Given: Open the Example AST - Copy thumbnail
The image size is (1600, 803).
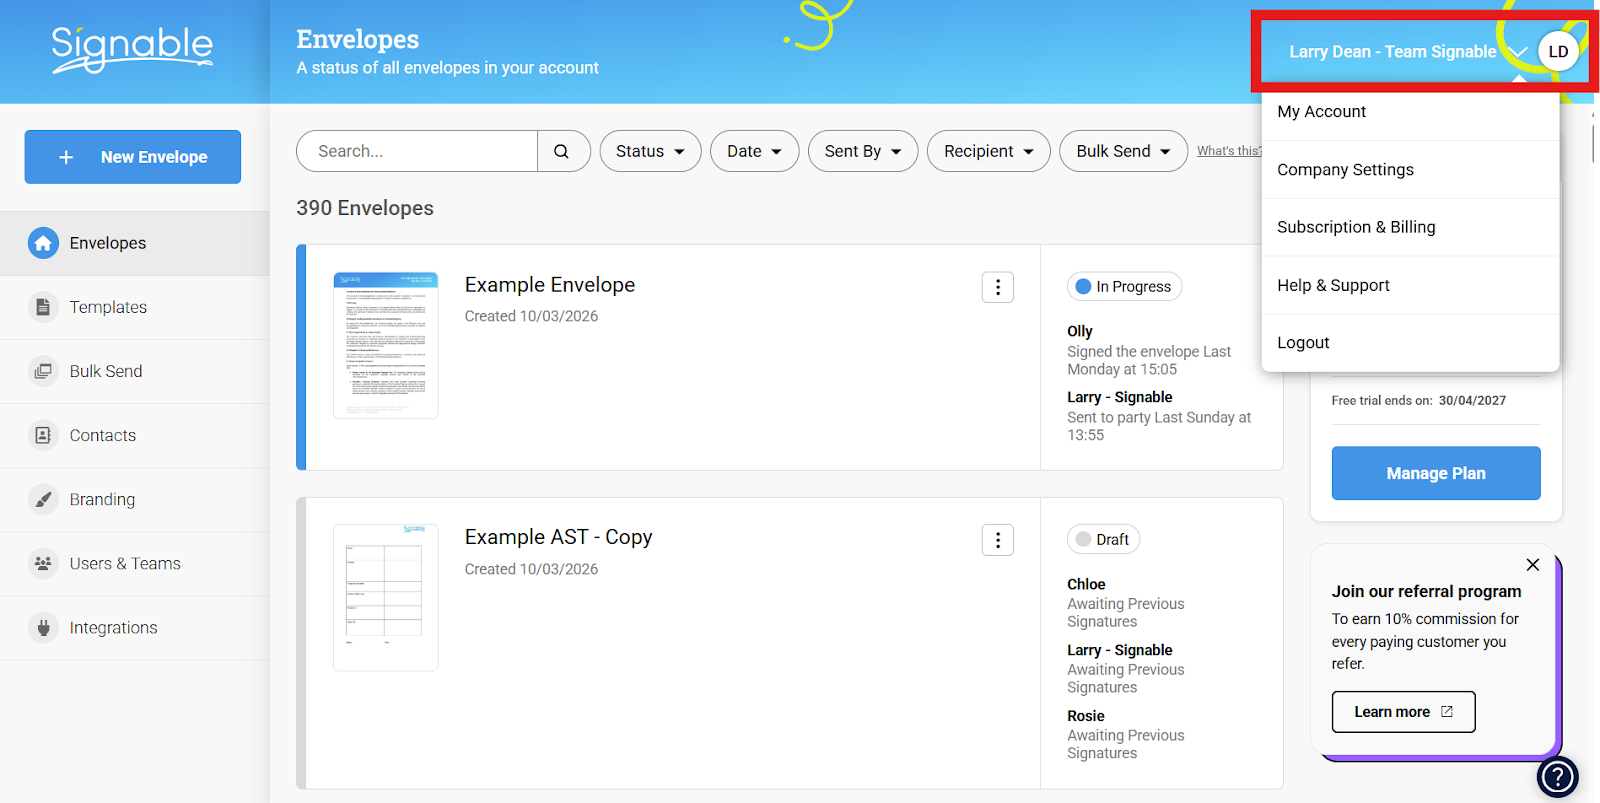Looking at the screenshot, I should [x=386, y=597].
